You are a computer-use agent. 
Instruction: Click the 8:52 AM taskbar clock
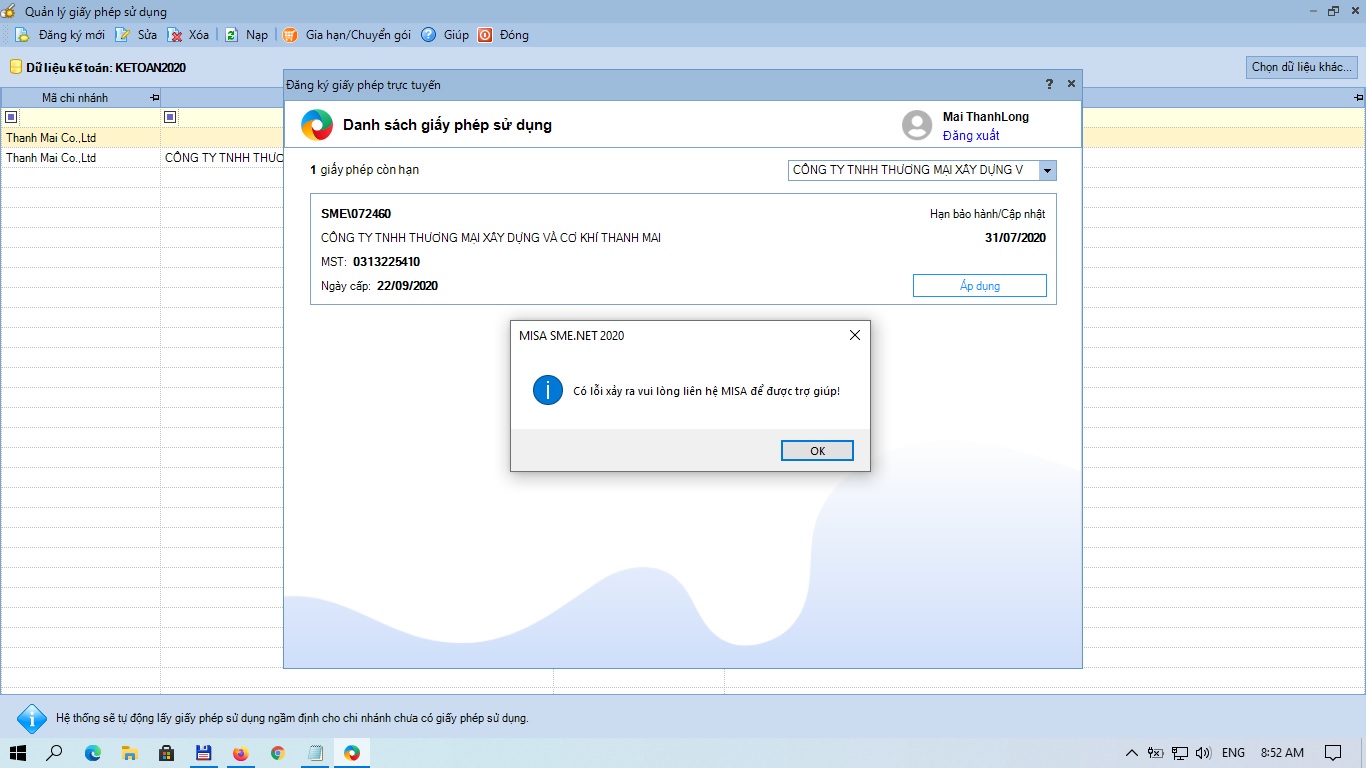(x=1282, y=753)
